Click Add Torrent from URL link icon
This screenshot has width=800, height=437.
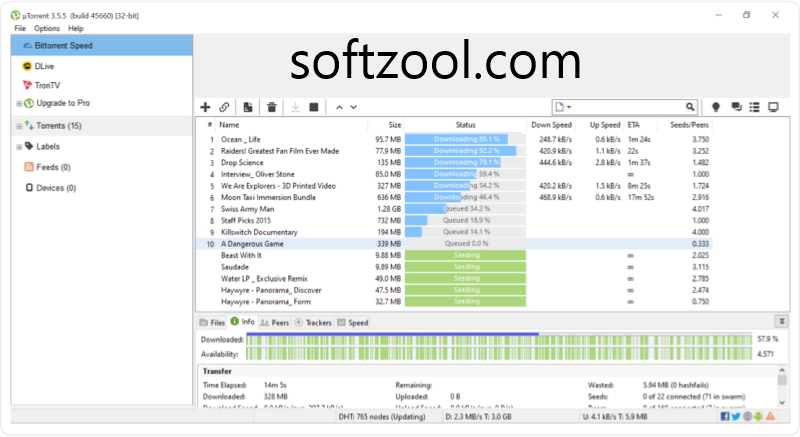pyautogui.click(x=224, y=107)
